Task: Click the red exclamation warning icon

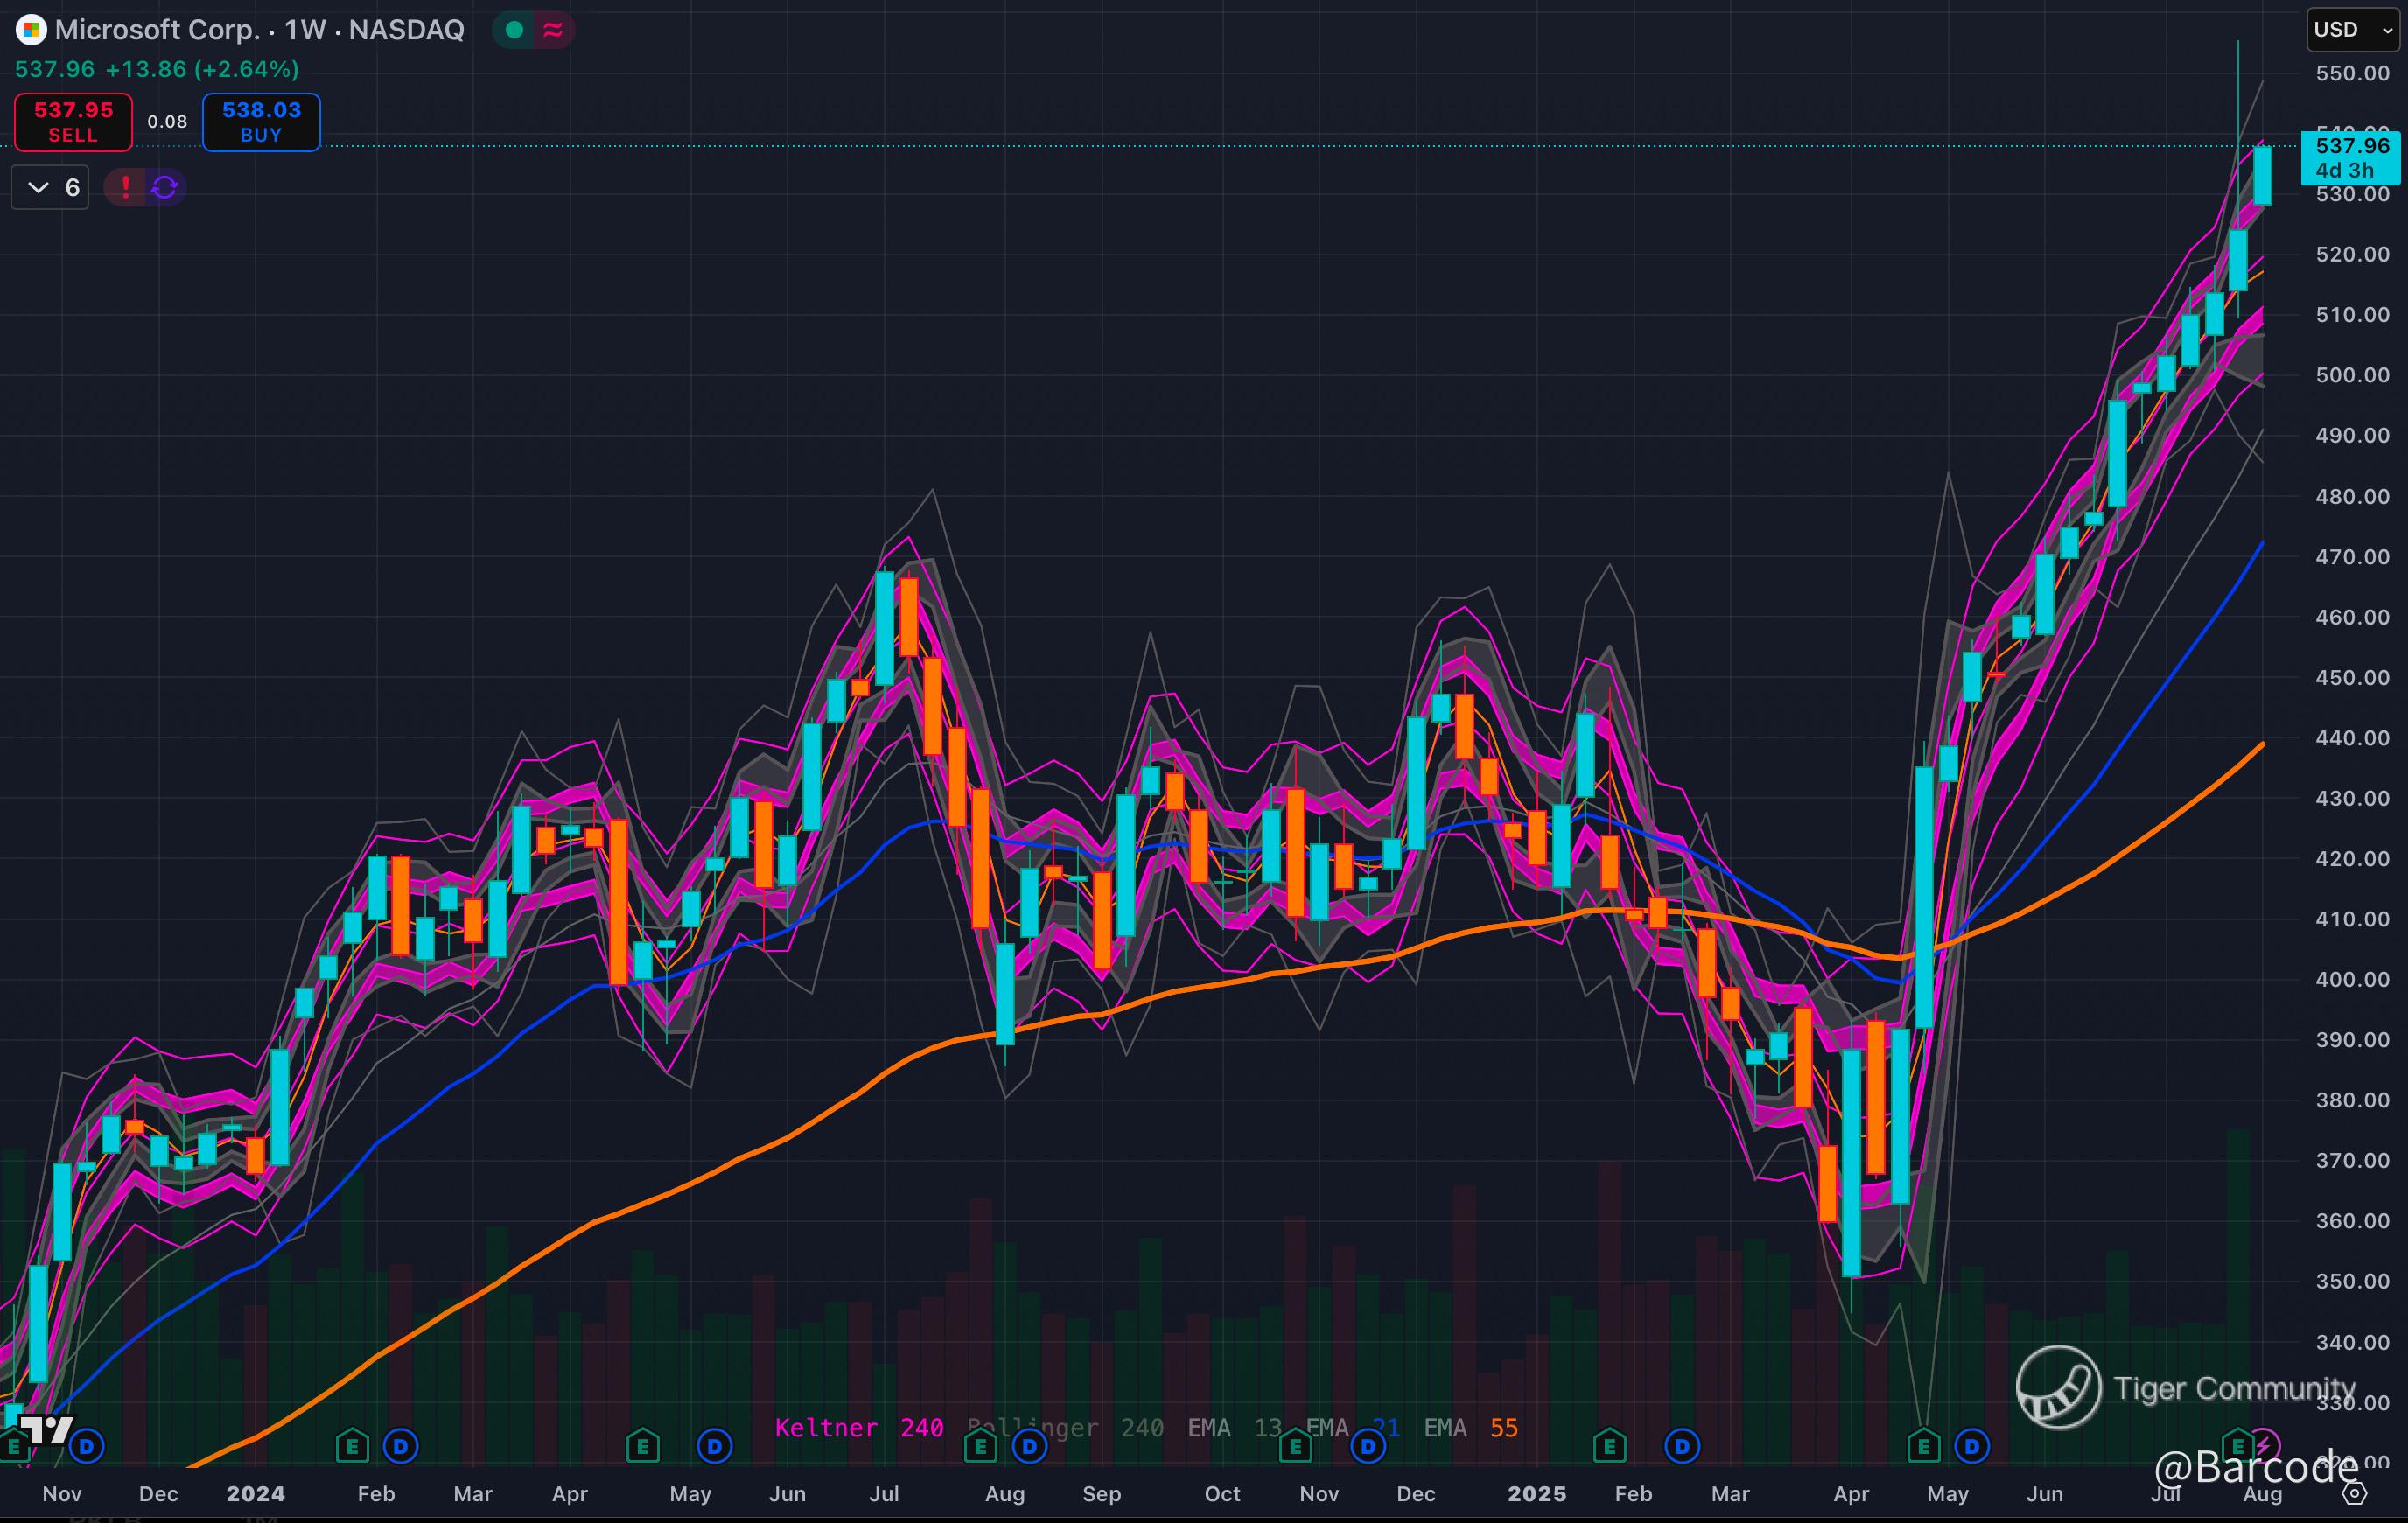Action: tap(126, 187)
